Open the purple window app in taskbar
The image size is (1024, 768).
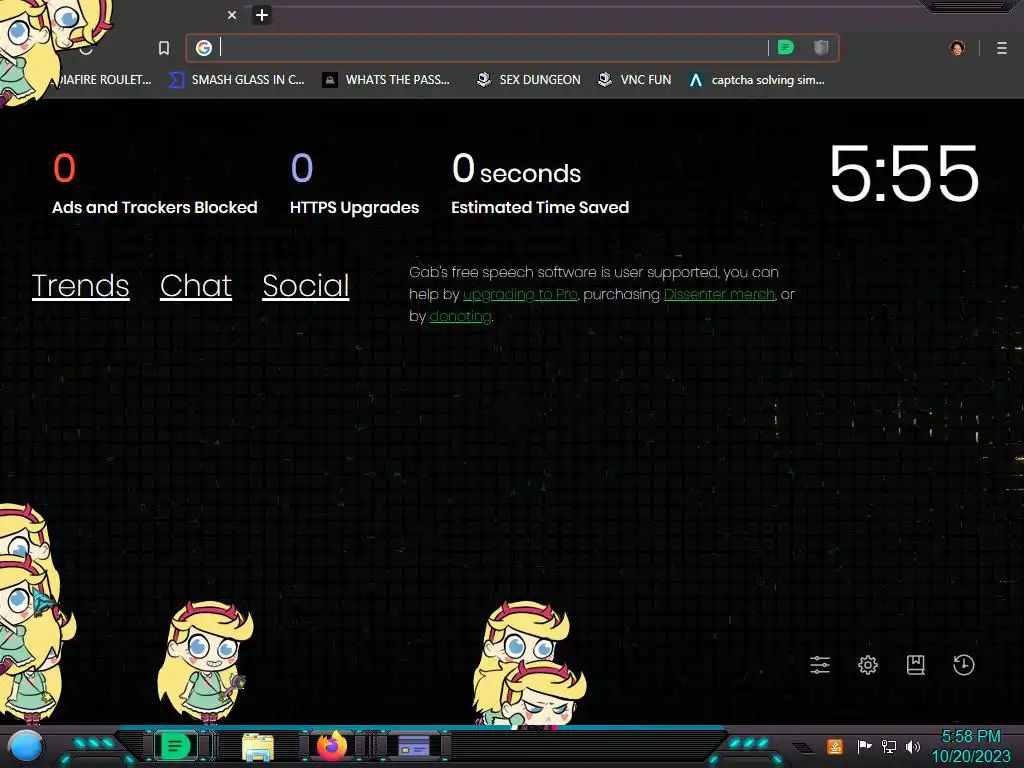click(x=414, y=746)
